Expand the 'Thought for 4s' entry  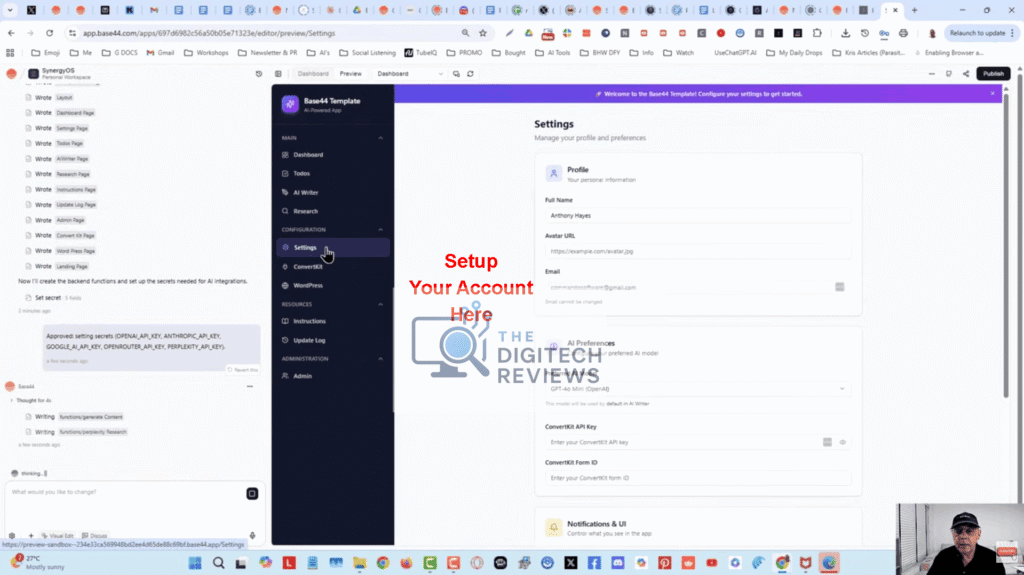click(x=31, y=401)
